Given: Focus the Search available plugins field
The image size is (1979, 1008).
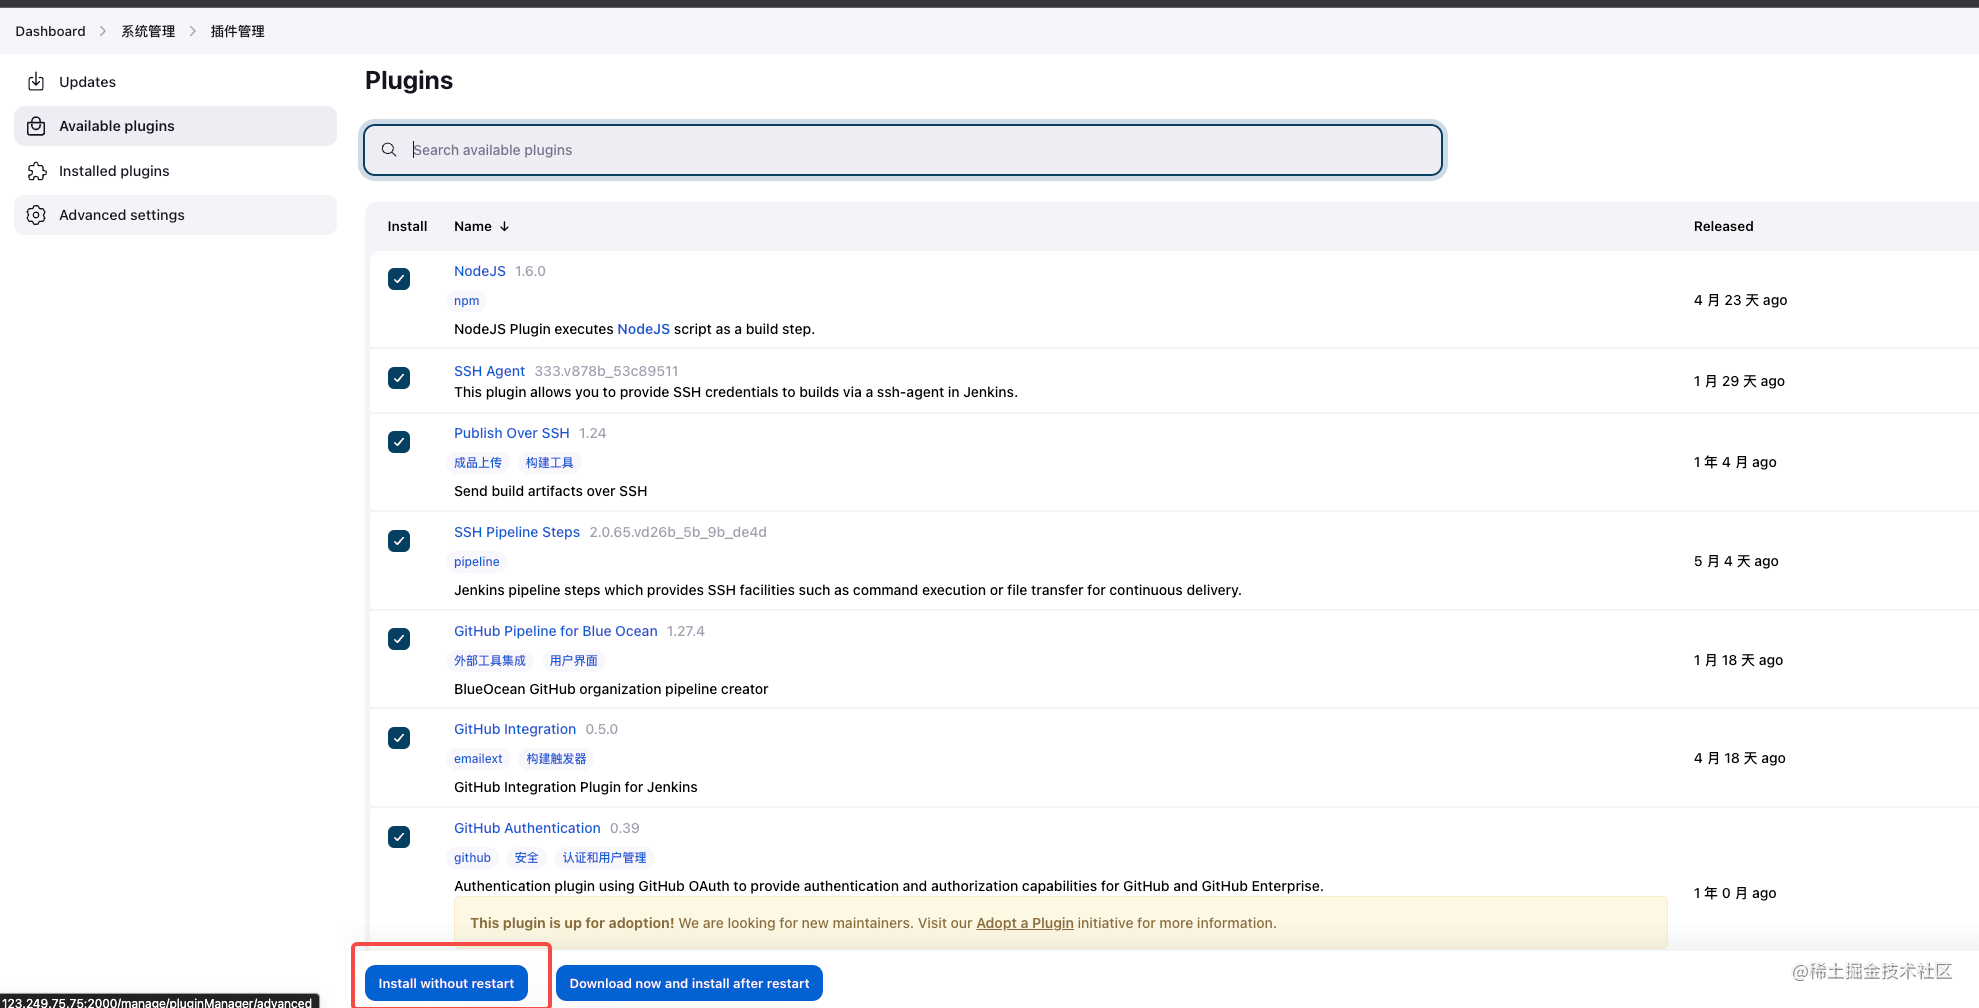Looking at the screenshot, I should [x=920, y=150].
